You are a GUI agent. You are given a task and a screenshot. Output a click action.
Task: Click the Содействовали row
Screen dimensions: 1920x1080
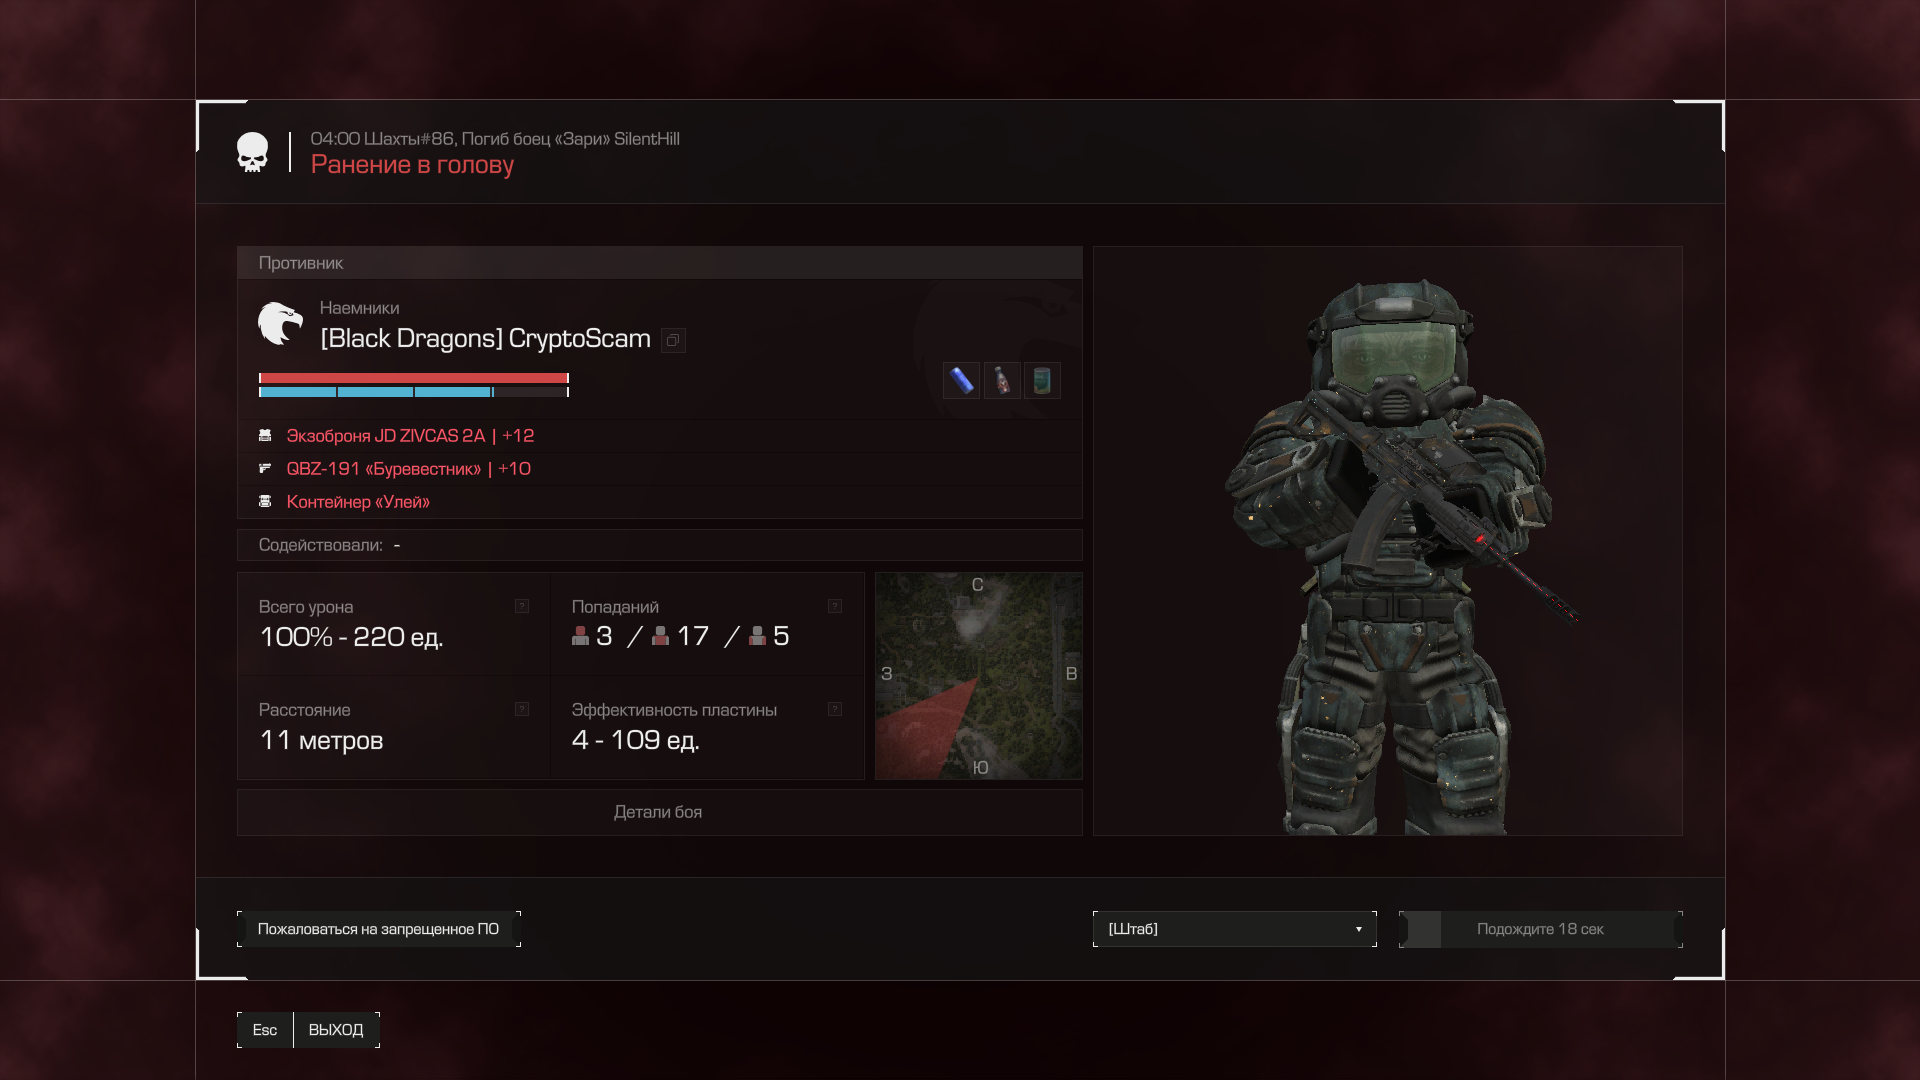(x=659, y=545)
